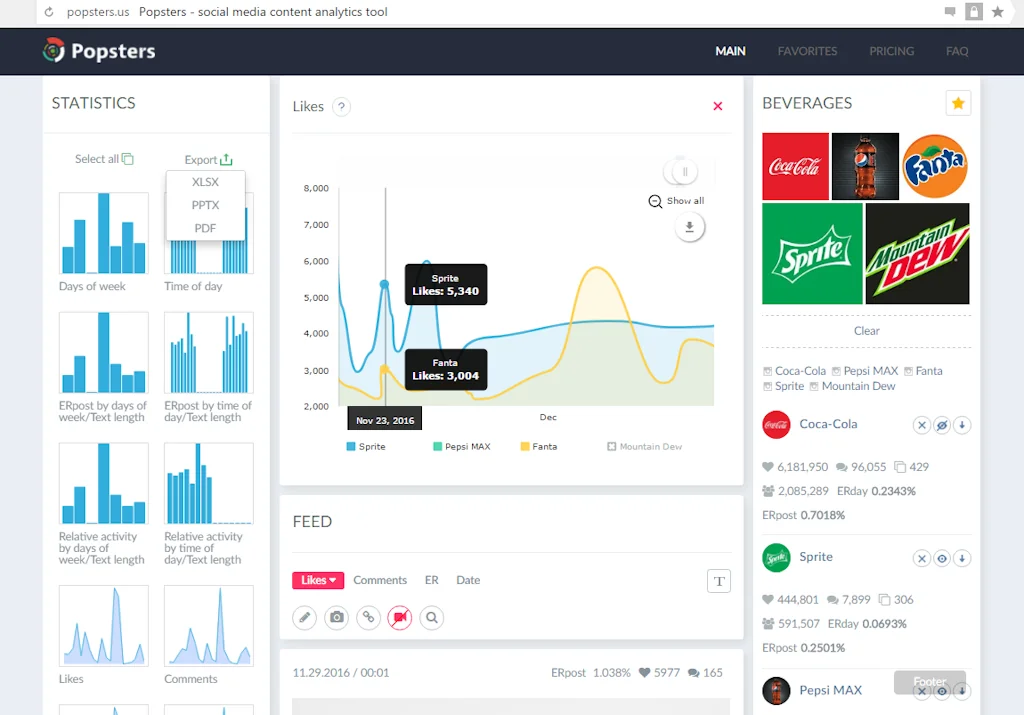
Task: Expand Coca-Cola details with down arrow
Action: click(x=962, y=426)
